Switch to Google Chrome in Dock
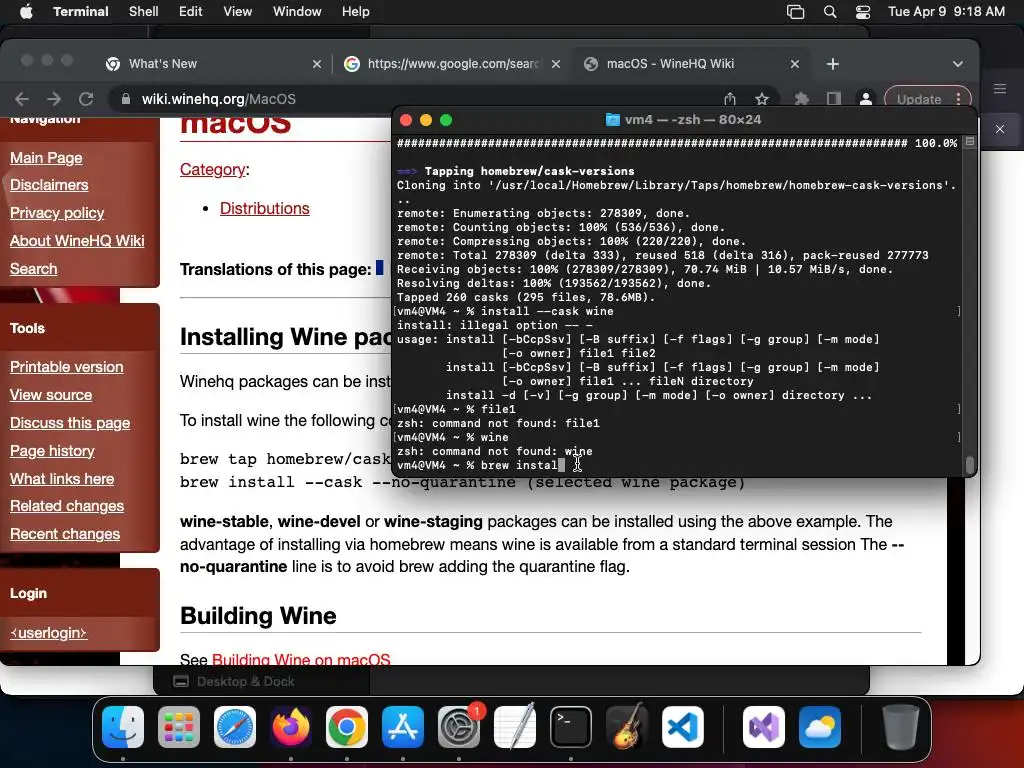Image resolution: width=1024 pixels, height=768 pixels. pos(347,727)
